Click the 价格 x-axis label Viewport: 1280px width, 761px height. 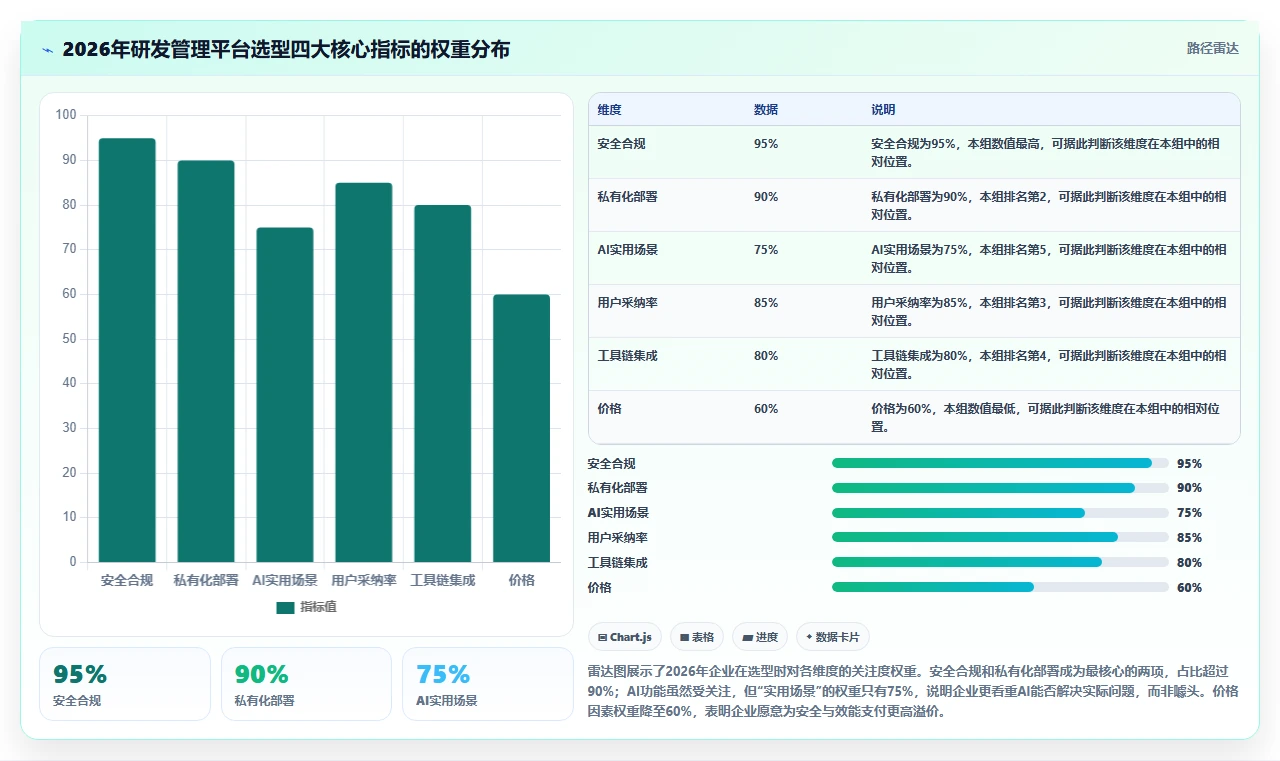522,580
